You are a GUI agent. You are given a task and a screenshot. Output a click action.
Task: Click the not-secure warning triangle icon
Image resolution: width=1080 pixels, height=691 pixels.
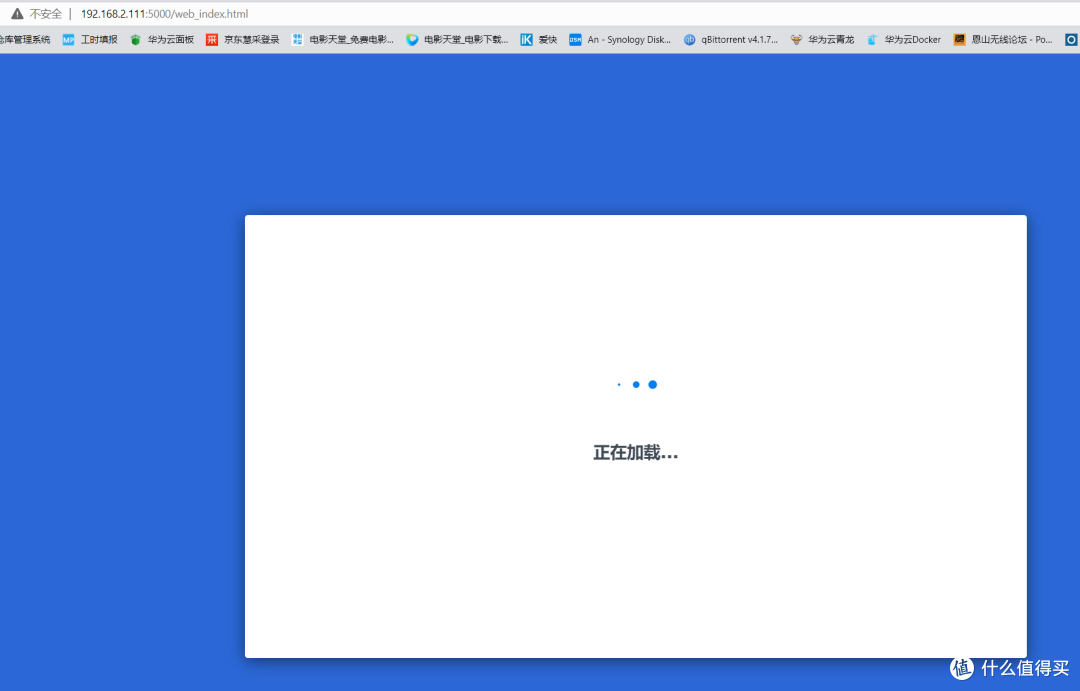(17, 14)
